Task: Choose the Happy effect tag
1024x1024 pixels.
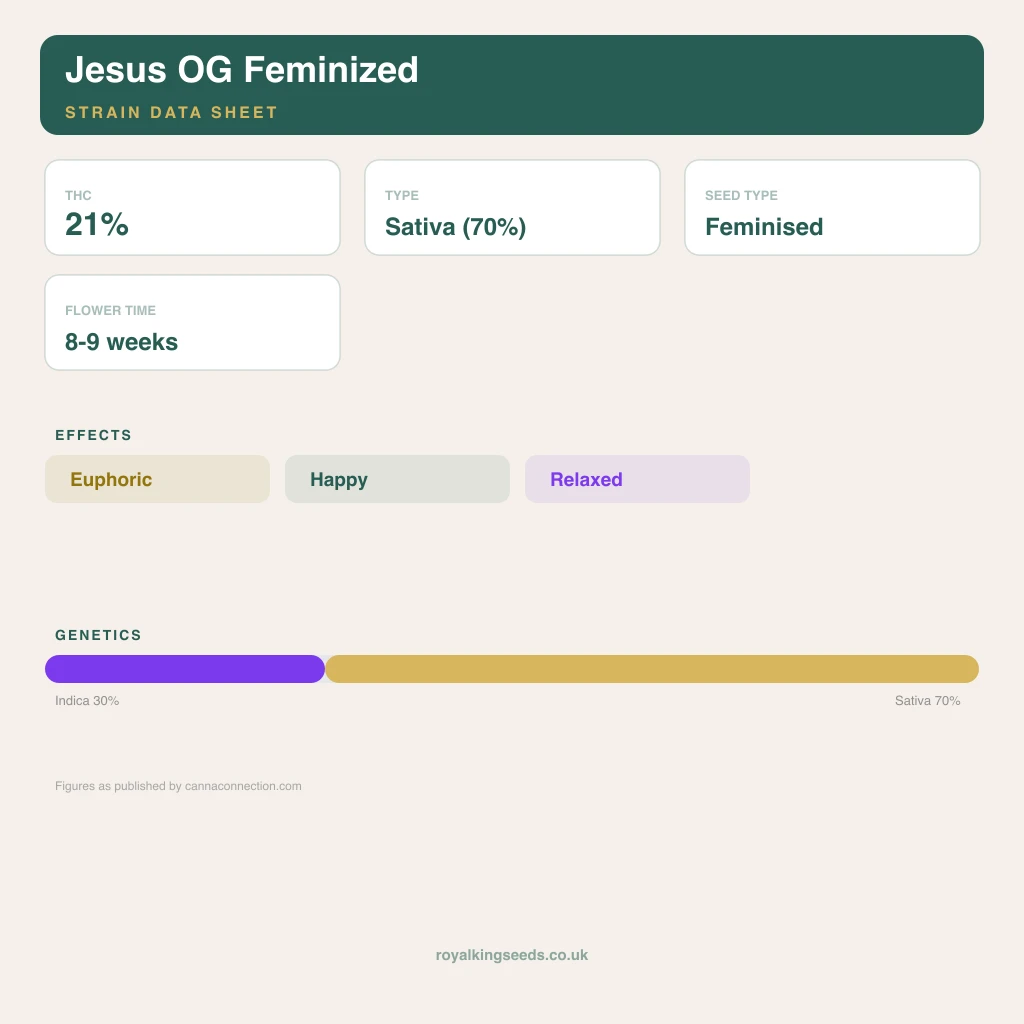Action: pos(397,479)
